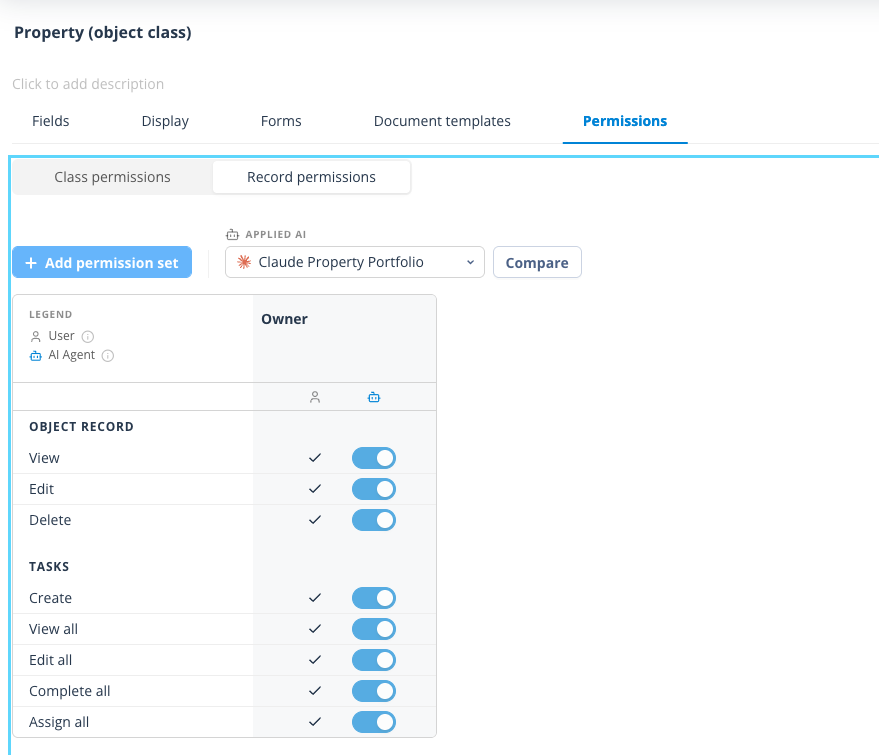Click the user checkmark in View row

pos(315,458)
